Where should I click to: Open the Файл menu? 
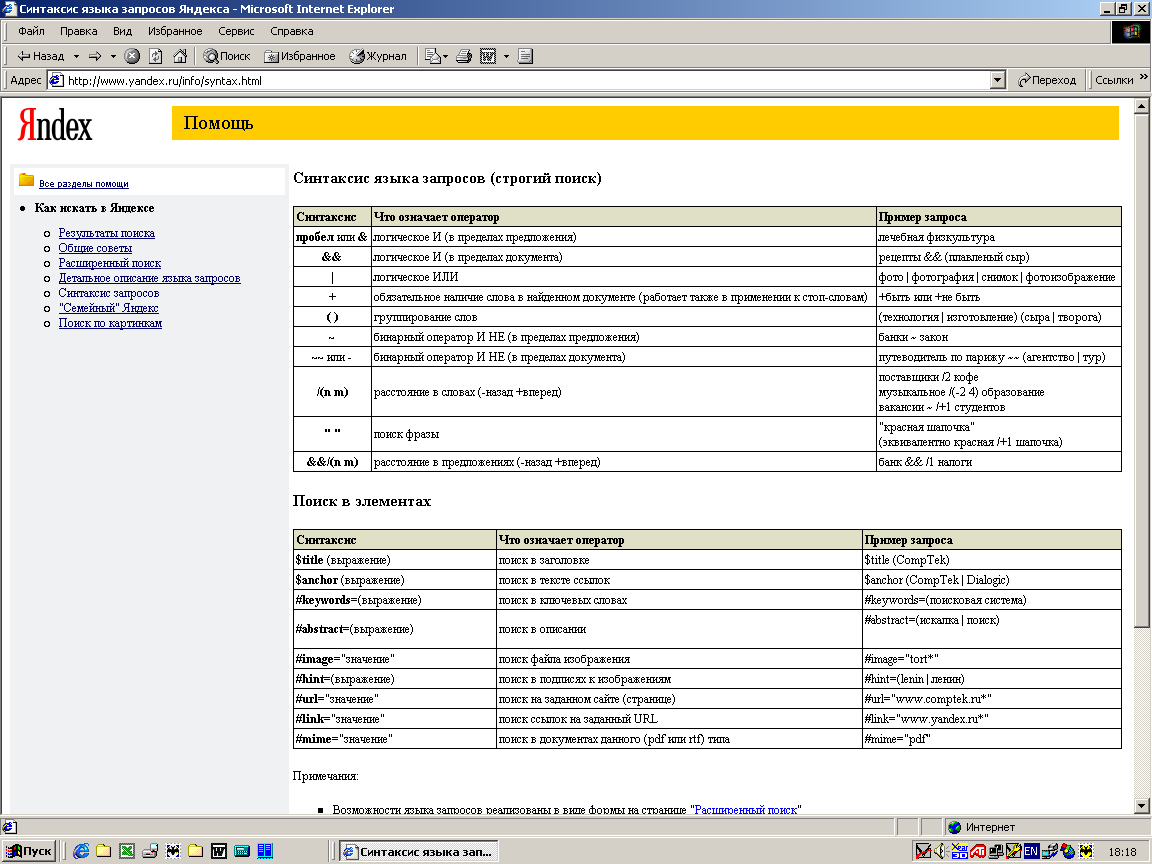(32, 31)
